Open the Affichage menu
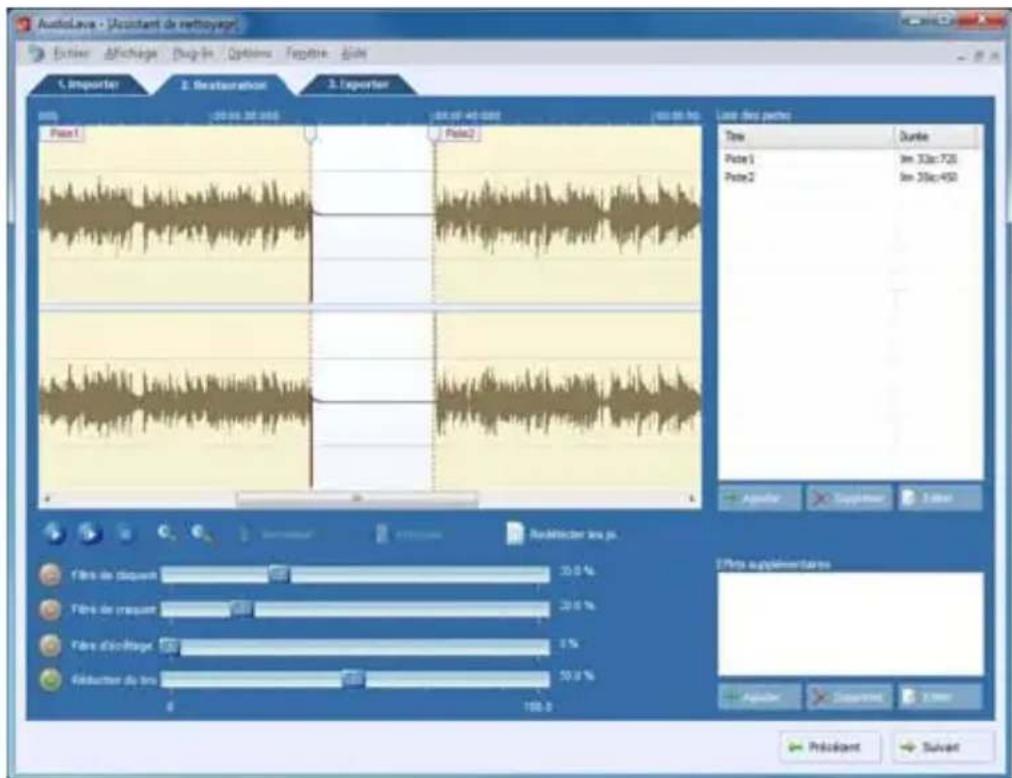 (x=131, y=53)
